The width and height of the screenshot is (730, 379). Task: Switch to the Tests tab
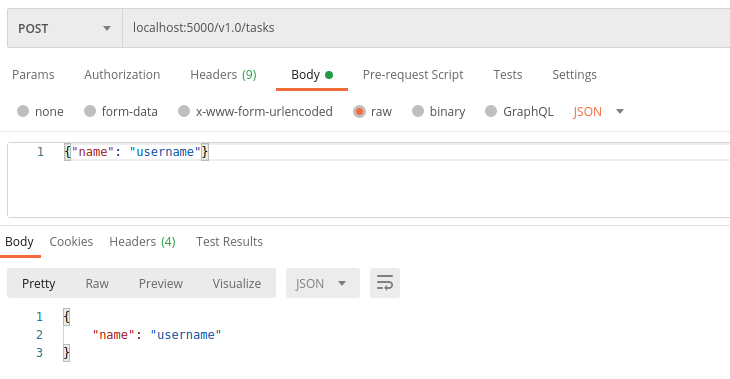[x=507, y=74]
